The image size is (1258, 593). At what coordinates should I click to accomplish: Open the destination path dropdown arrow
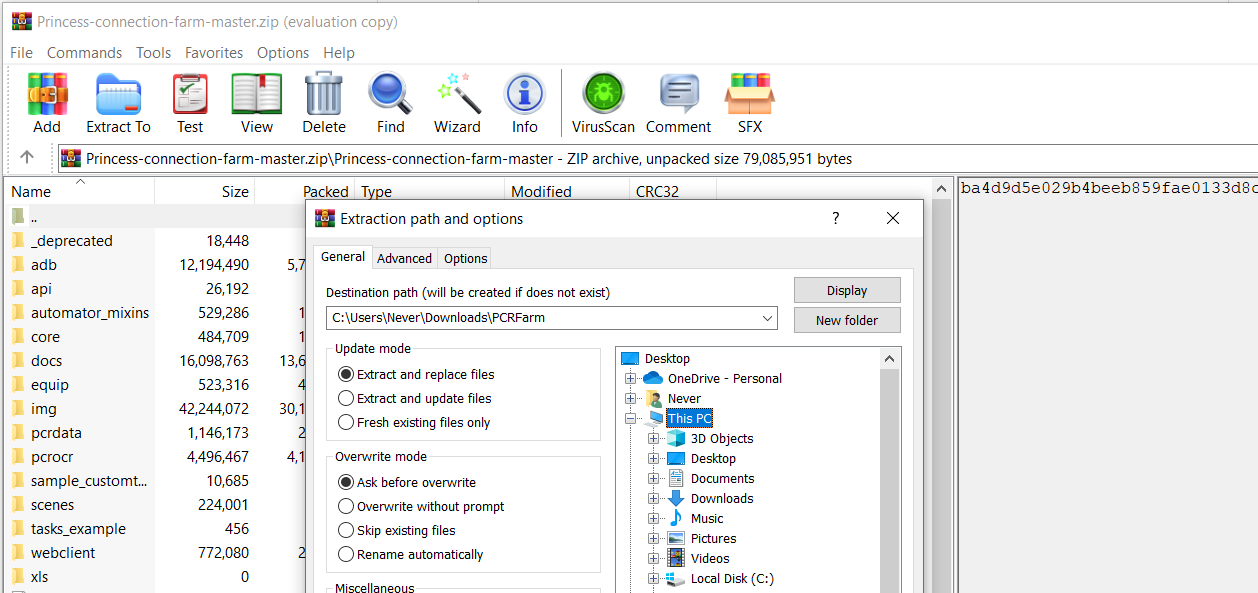(x=767, y=318)
